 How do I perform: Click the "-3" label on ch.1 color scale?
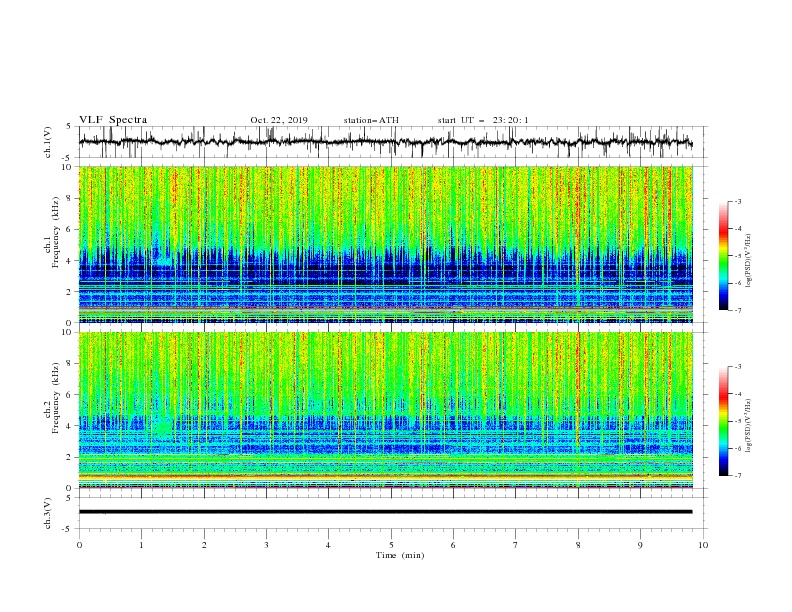(738, 201)
